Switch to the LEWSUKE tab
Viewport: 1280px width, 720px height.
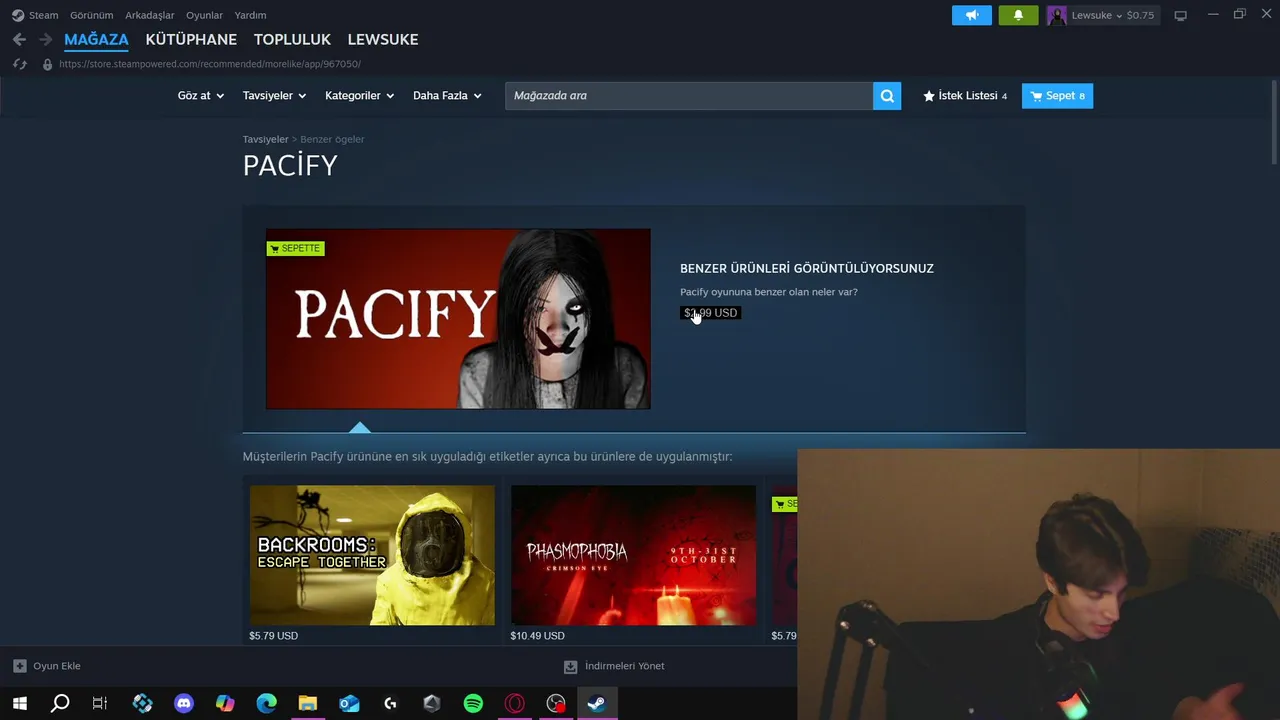(x=383, y=39)
